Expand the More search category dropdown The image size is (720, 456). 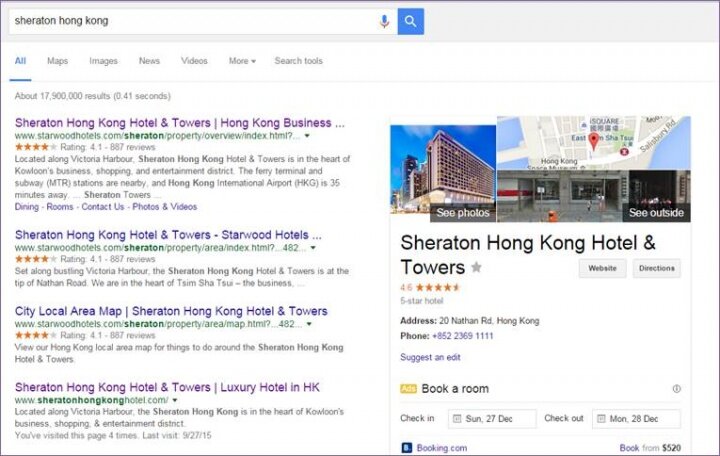point(242,61)
